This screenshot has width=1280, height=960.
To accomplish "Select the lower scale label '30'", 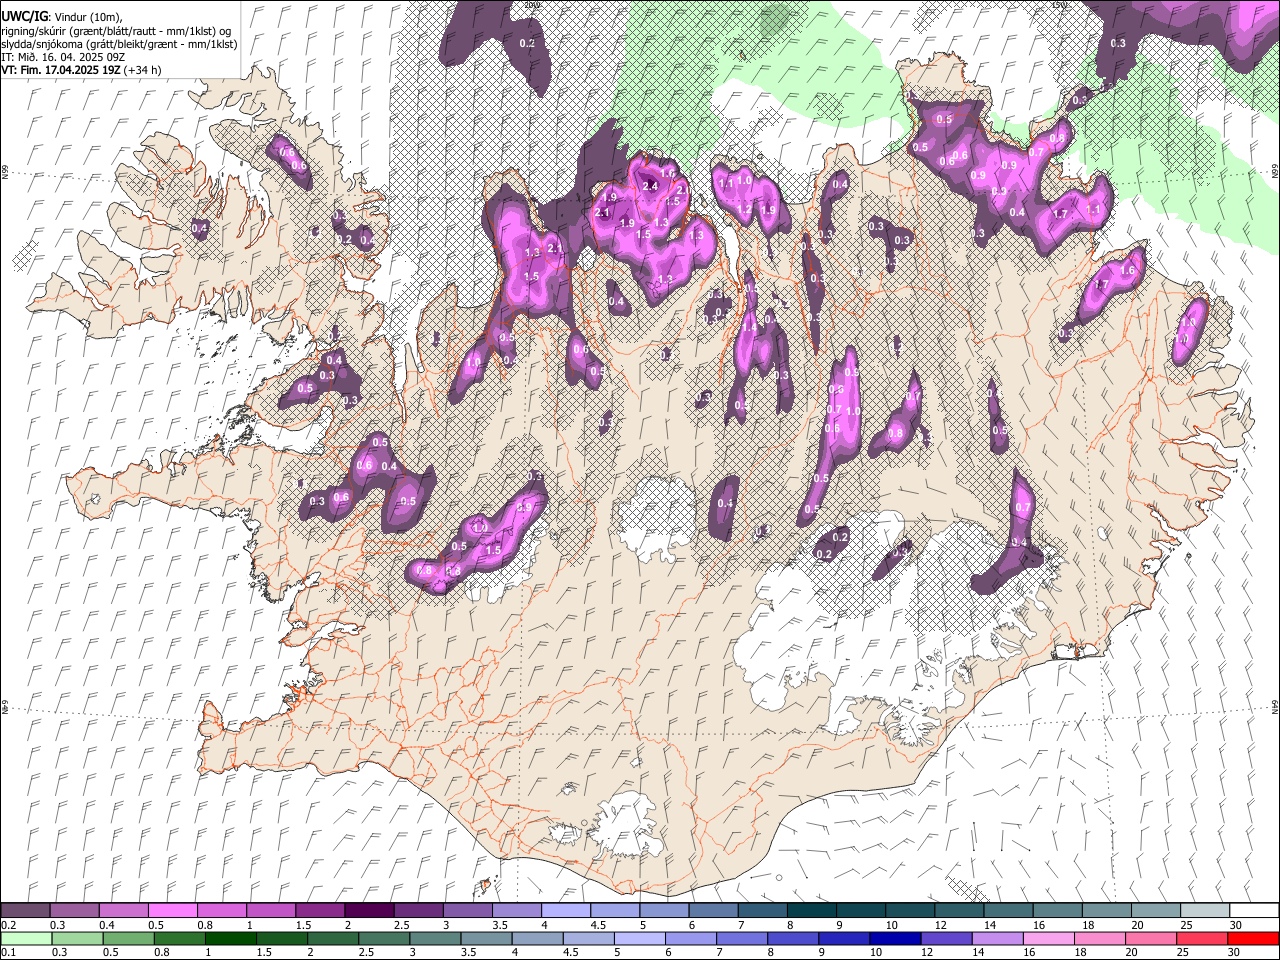I will point(1236,953).
